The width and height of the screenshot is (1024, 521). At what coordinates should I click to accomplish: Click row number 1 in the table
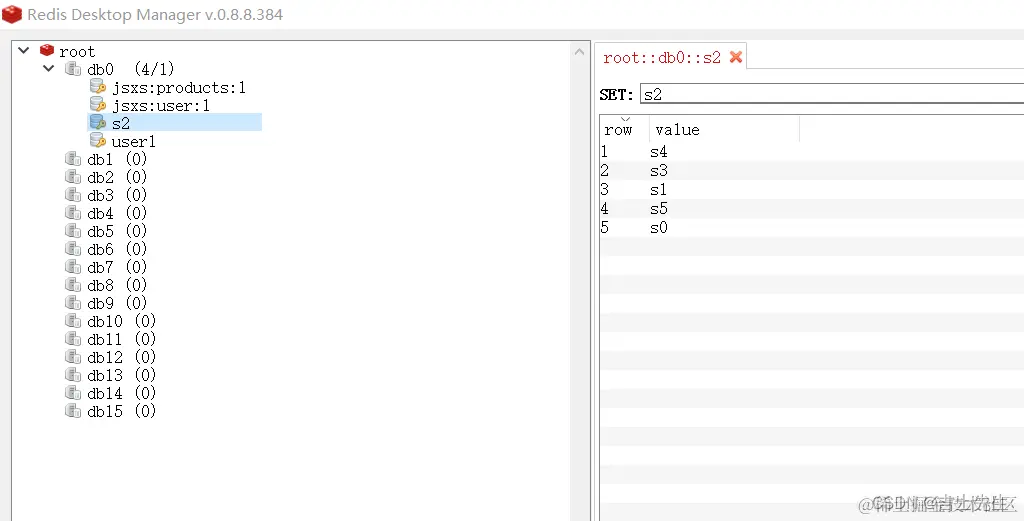605,152
